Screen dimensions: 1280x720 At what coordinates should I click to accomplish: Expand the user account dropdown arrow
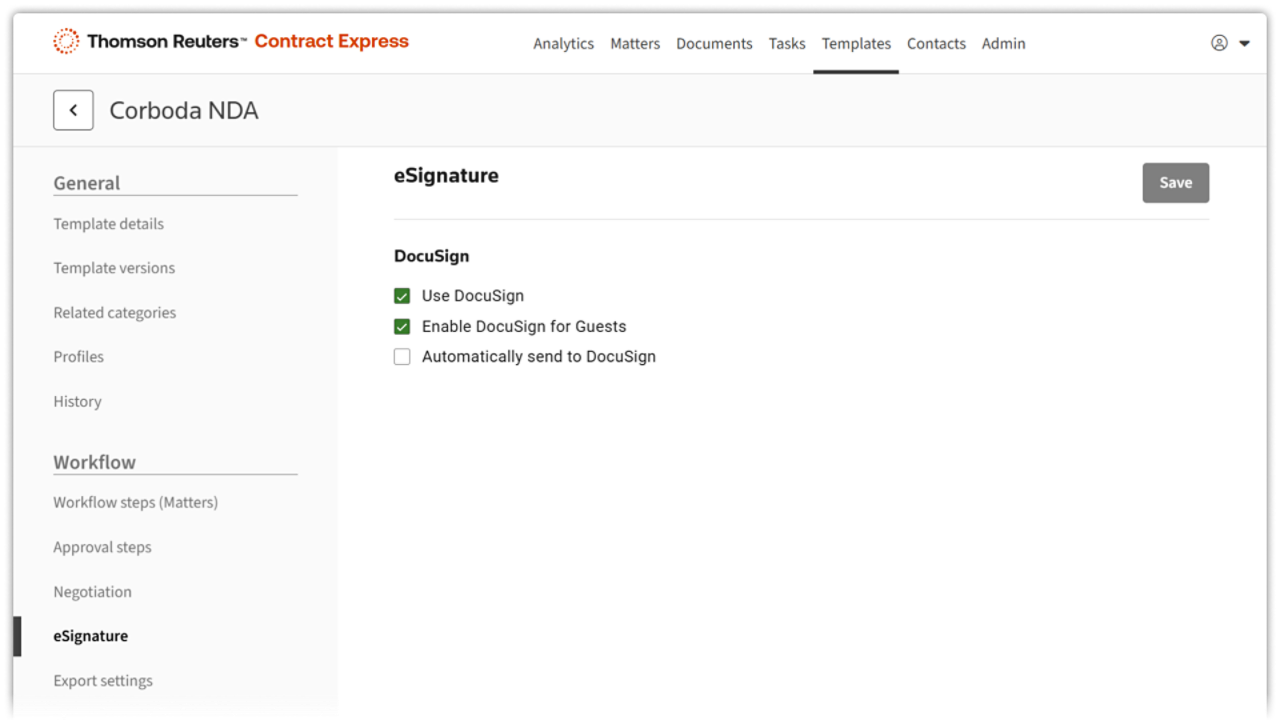[1245, 44]
